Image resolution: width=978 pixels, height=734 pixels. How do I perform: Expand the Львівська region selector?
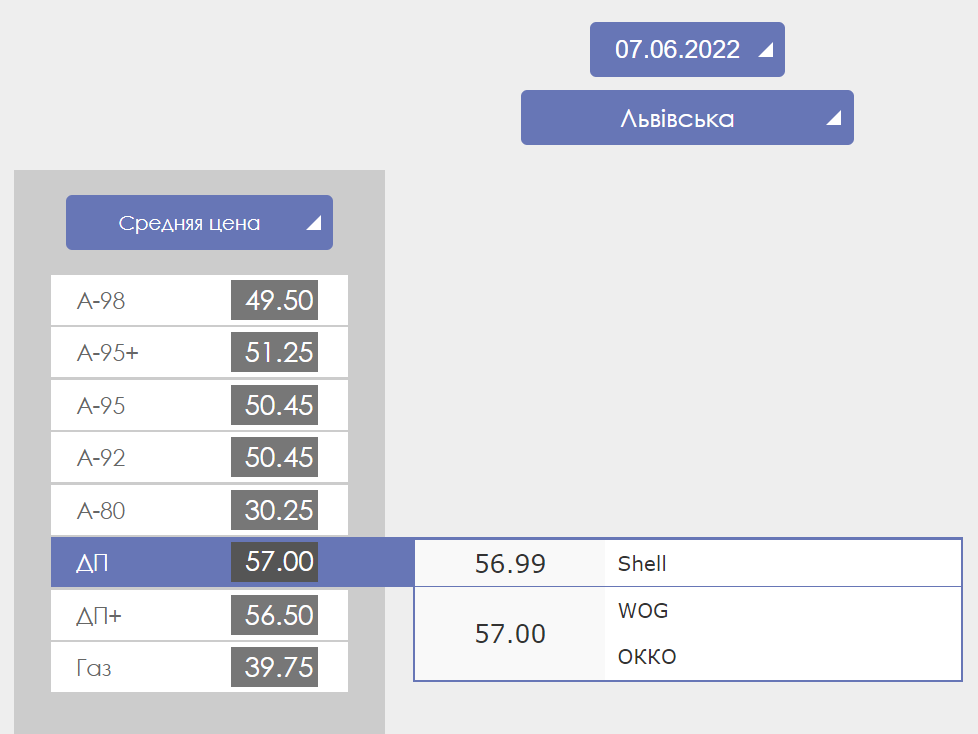coord(686,119)
